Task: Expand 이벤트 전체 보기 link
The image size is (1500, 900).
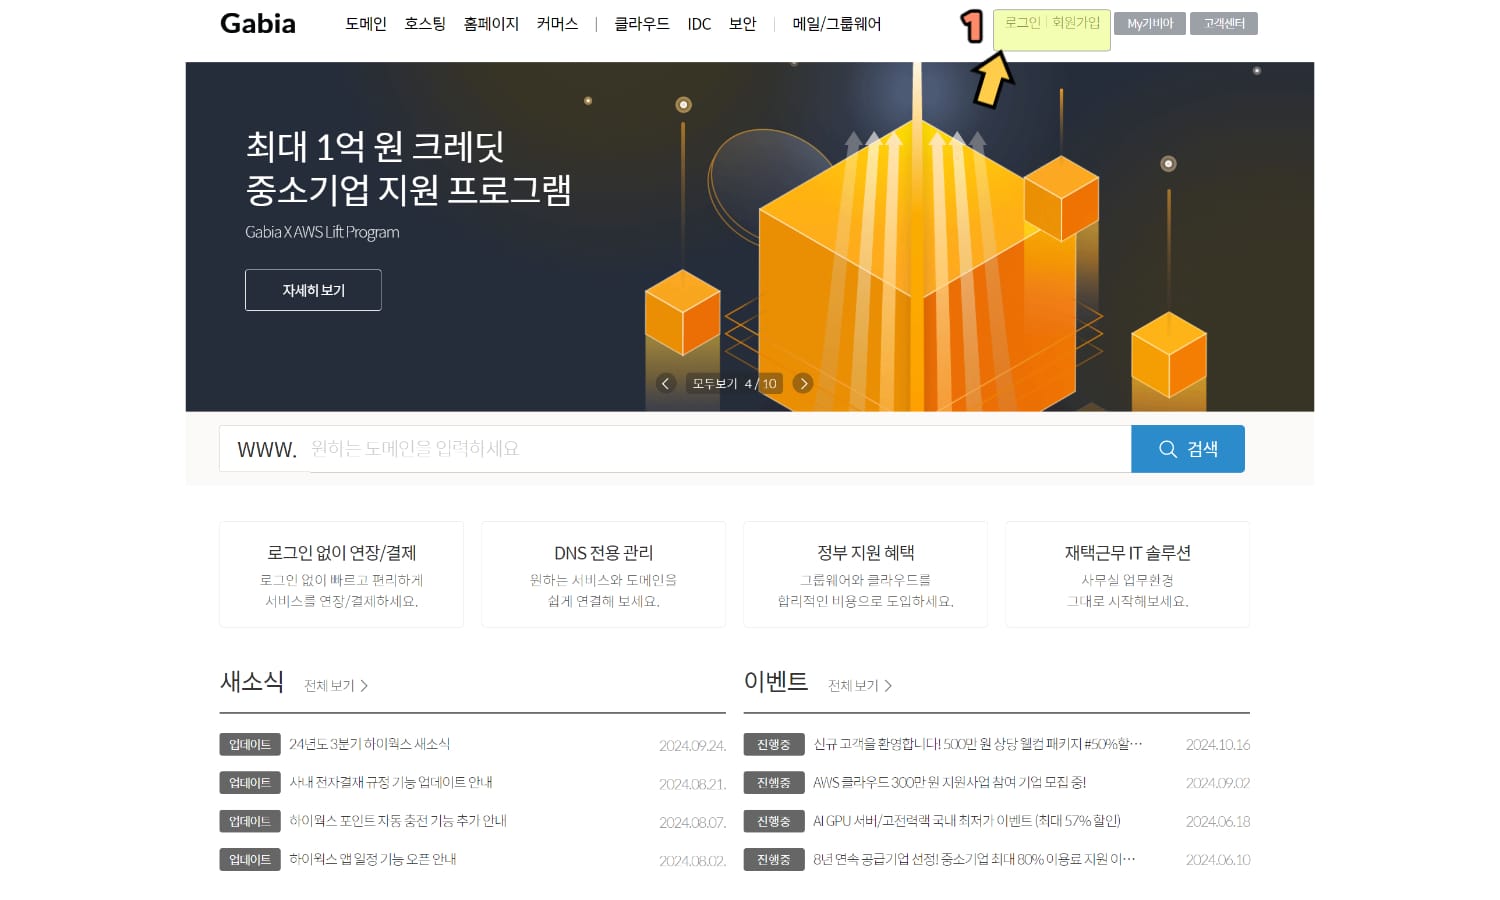Action: pos(860,685)
